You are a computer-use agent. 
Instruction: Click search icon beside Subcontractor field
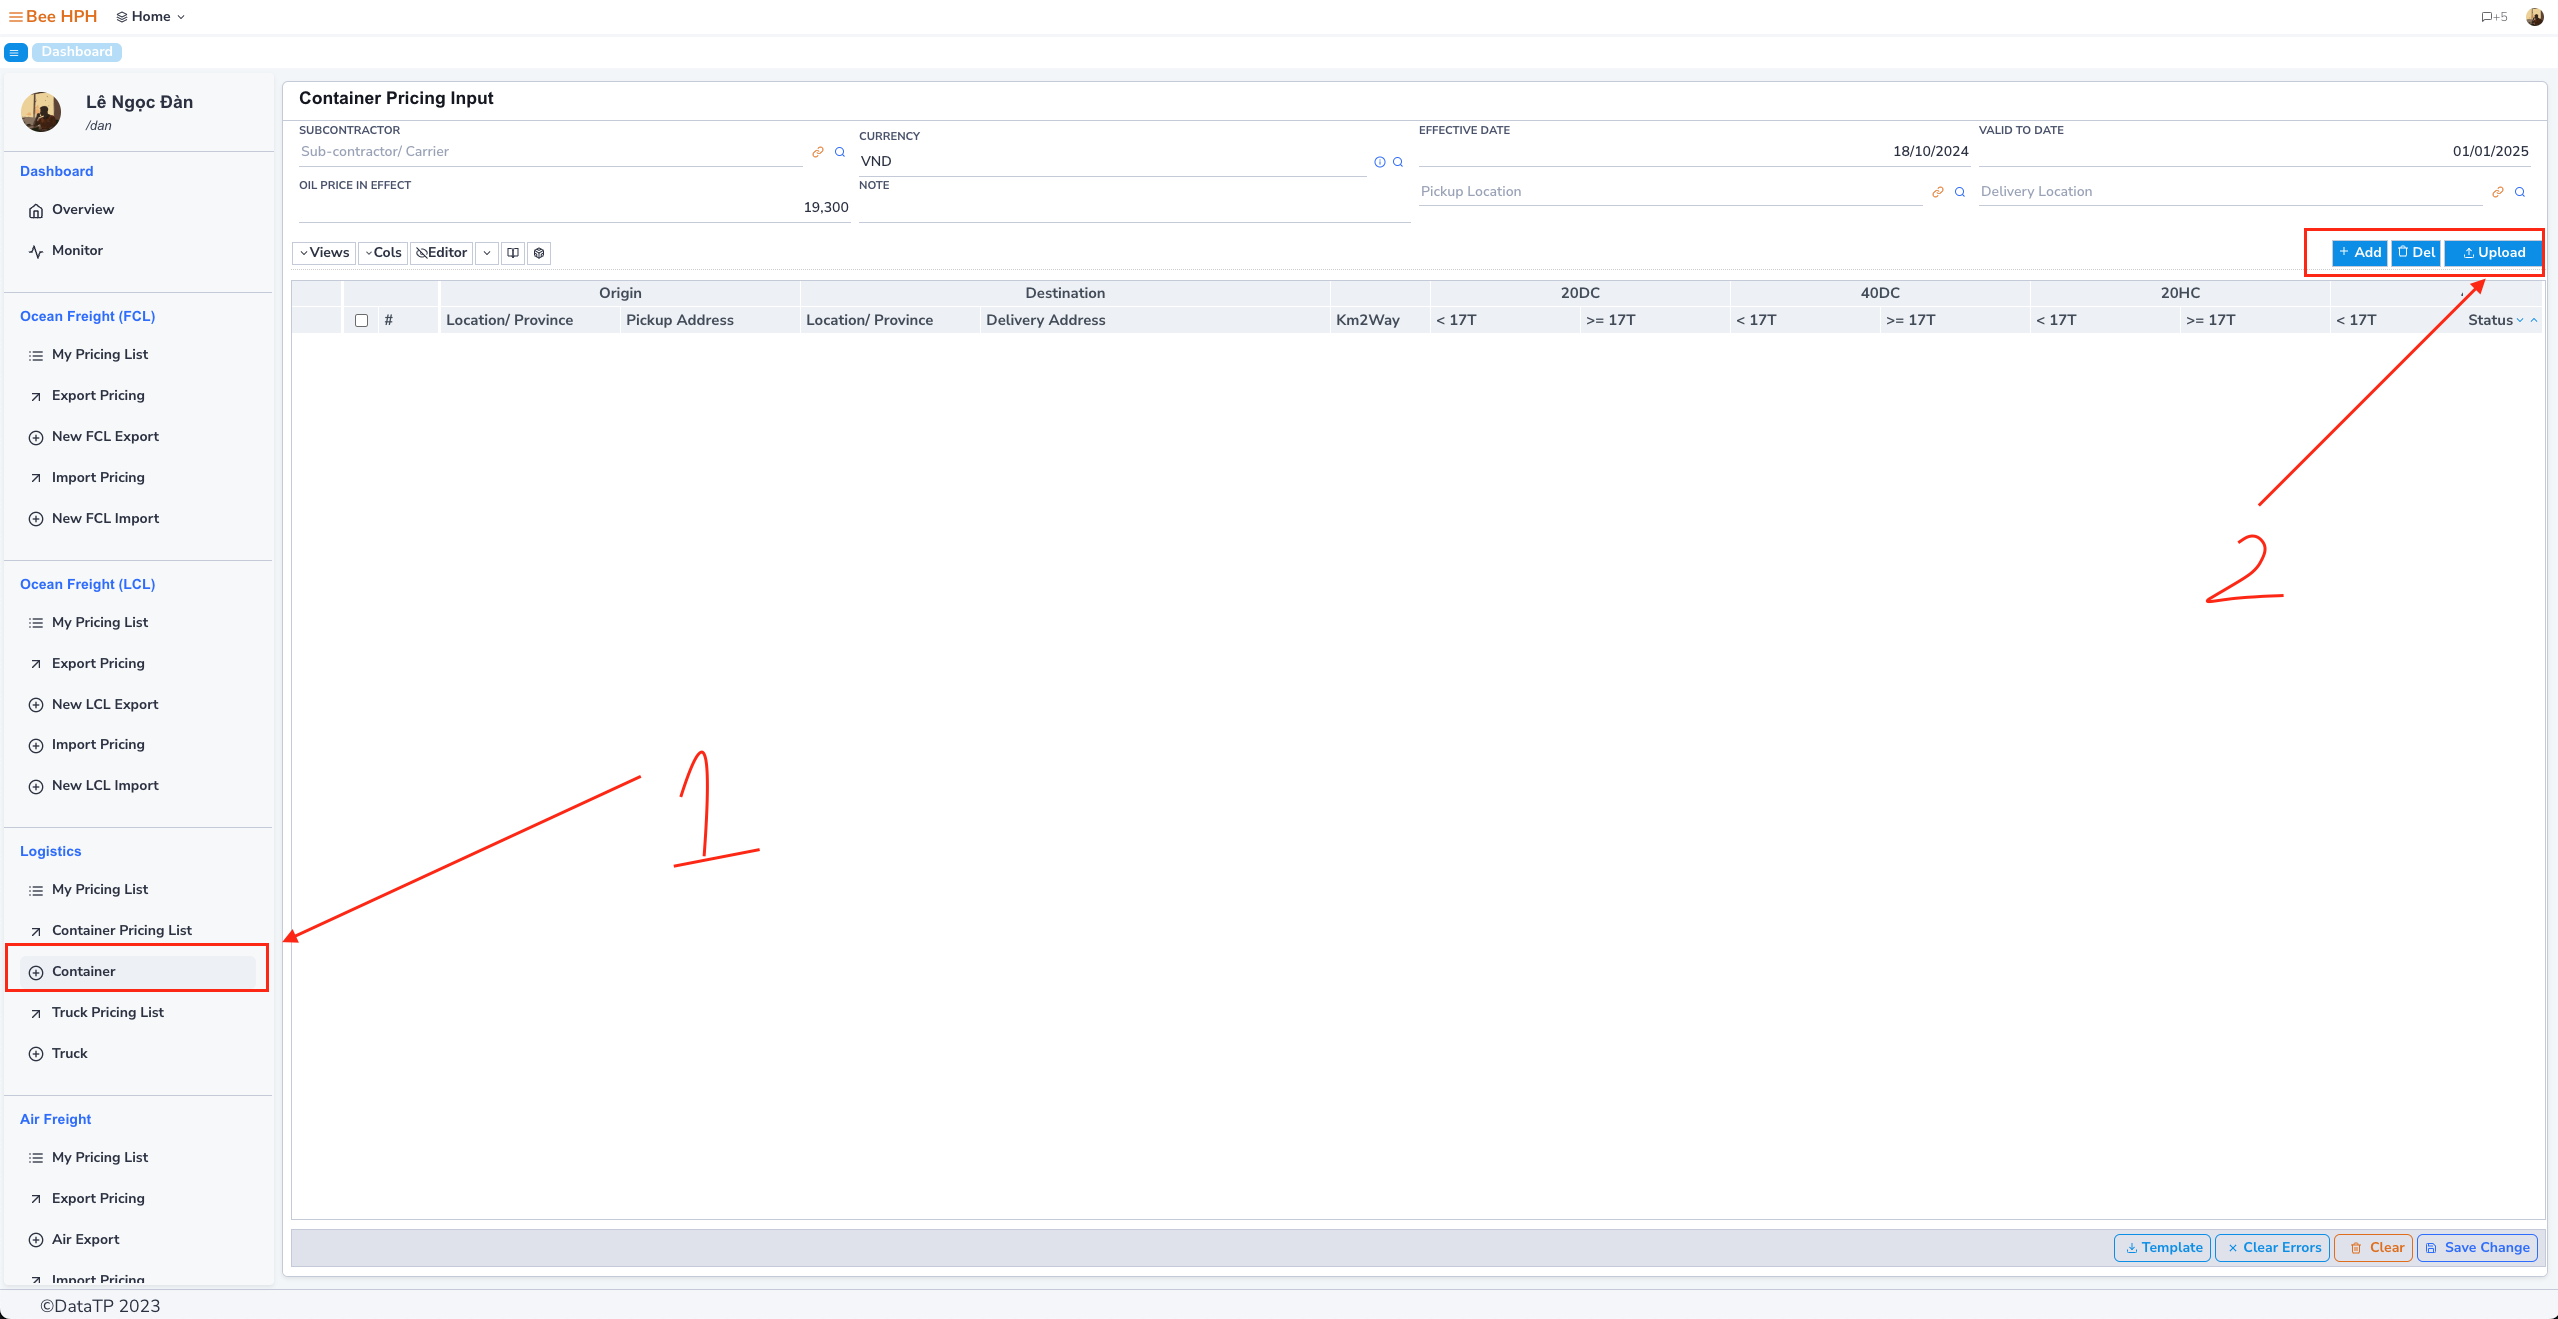840,152
